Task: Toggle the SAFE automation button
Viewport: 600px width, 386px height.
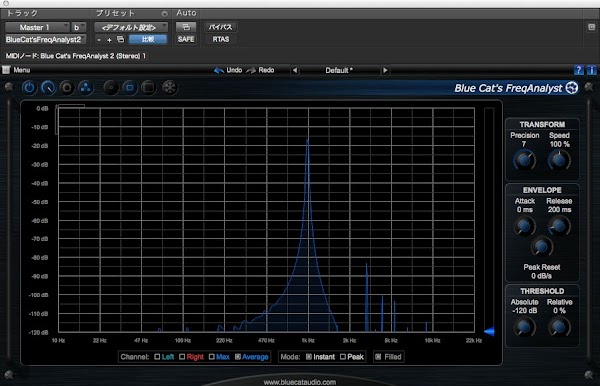Action: (x=186, y=39)
